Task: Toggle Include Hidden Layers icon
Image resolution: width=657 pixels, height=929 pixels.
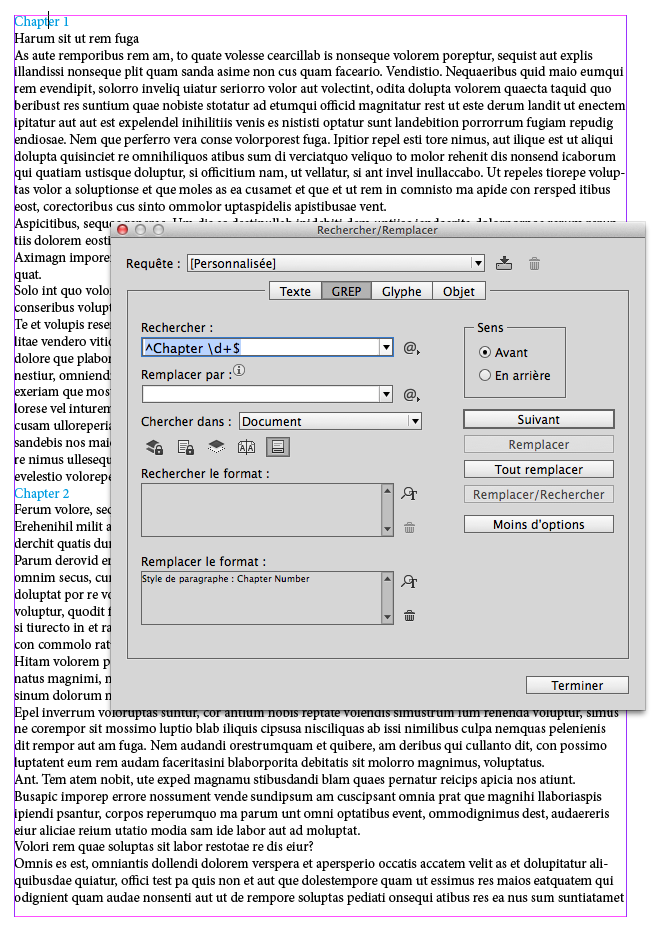Action: coord(216,447)
